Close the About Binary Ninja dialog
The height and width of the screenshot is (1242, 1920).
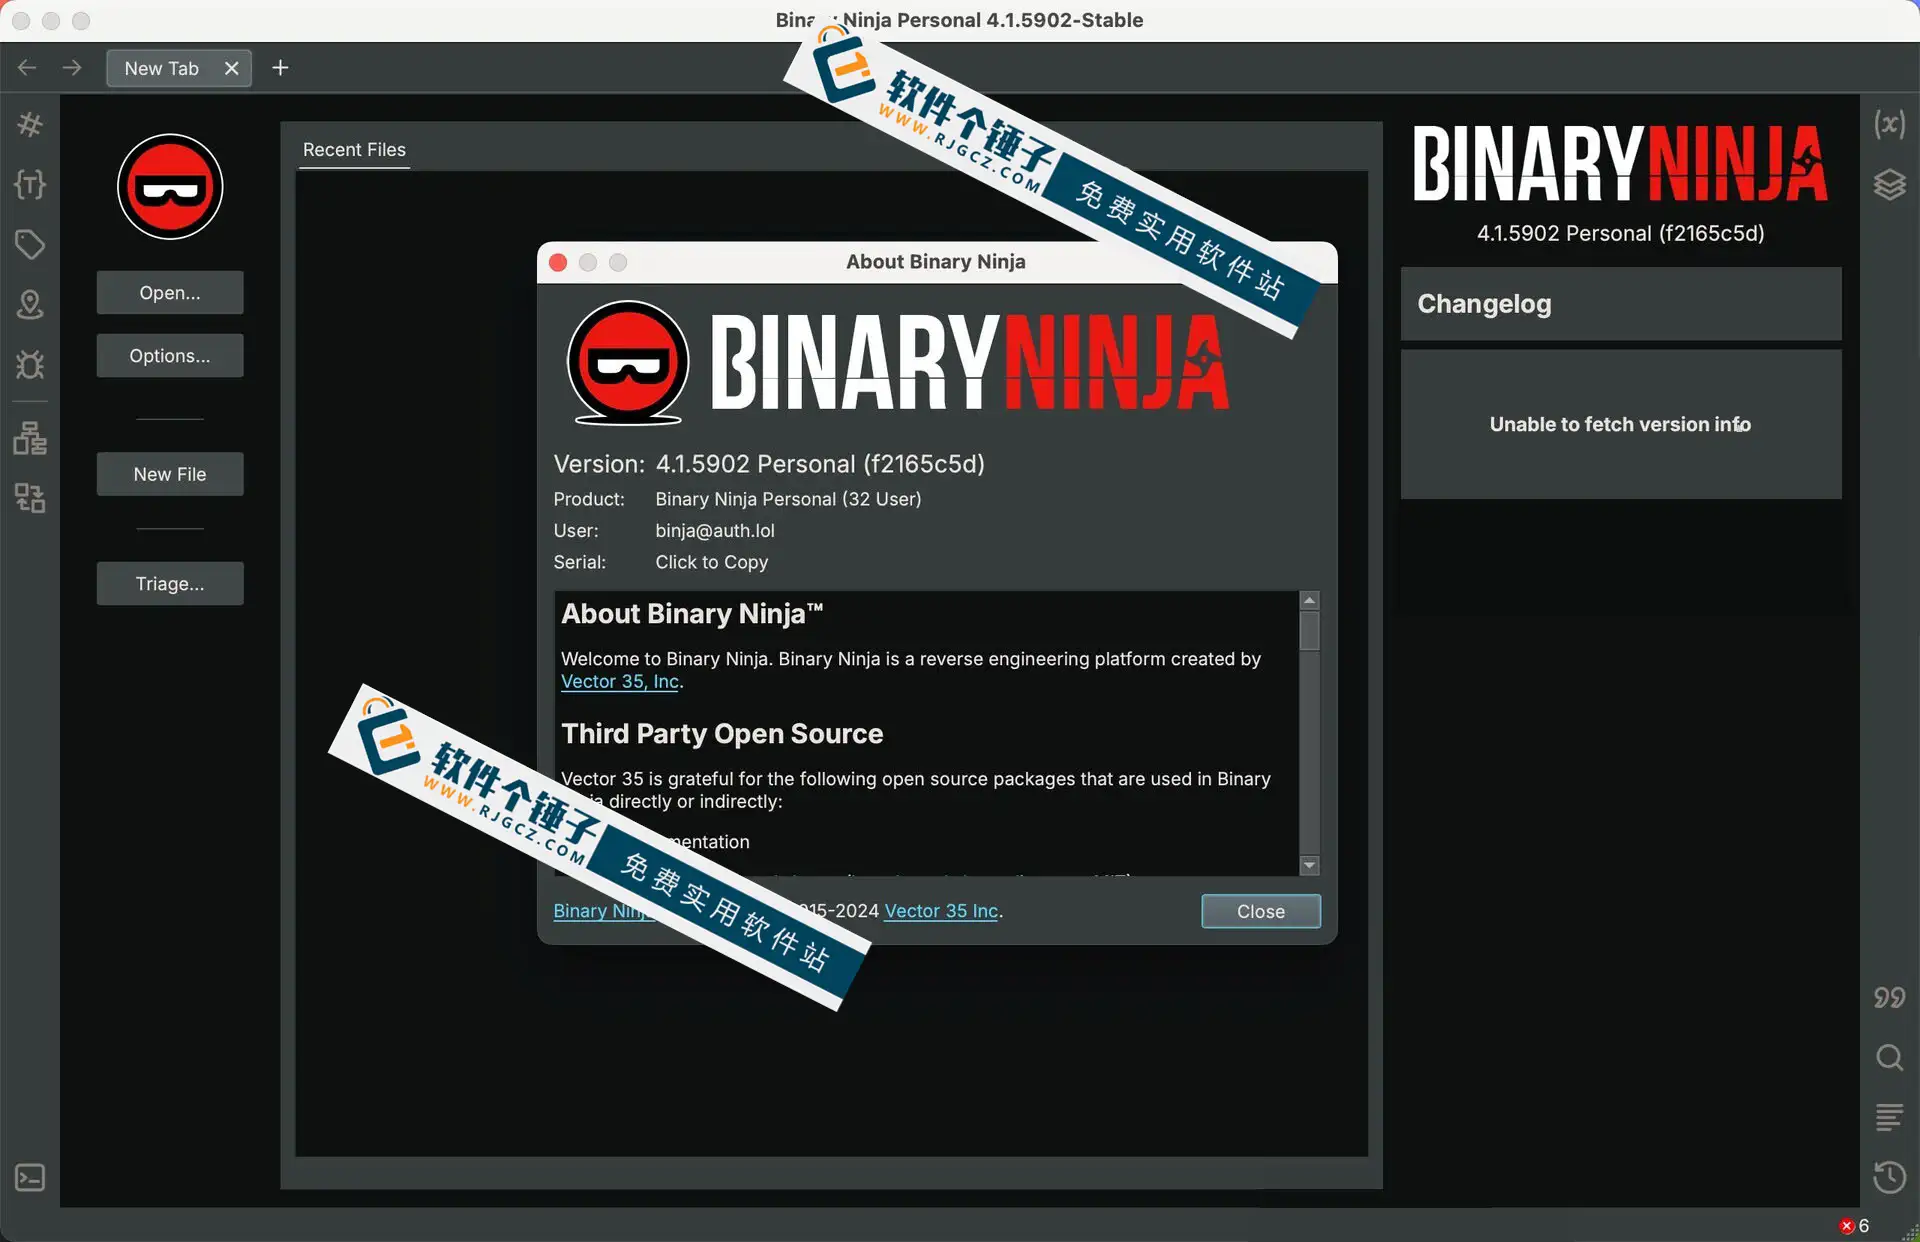tap(1261, 911)
